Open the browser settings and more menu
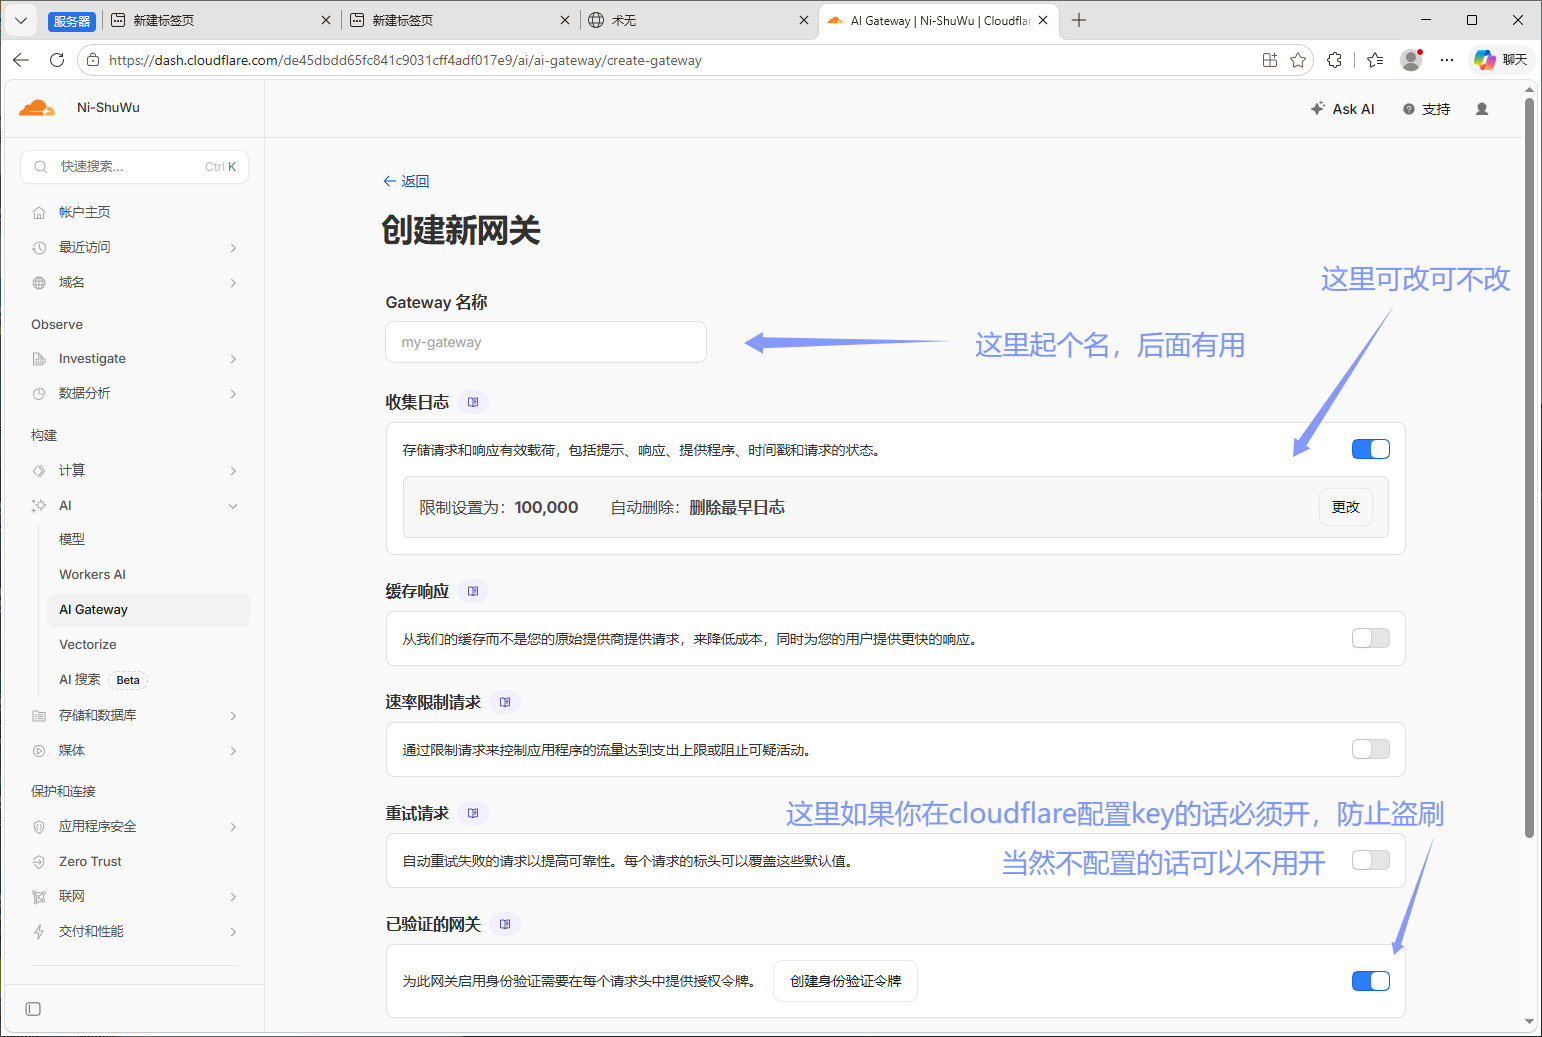 pos(1447,60)
